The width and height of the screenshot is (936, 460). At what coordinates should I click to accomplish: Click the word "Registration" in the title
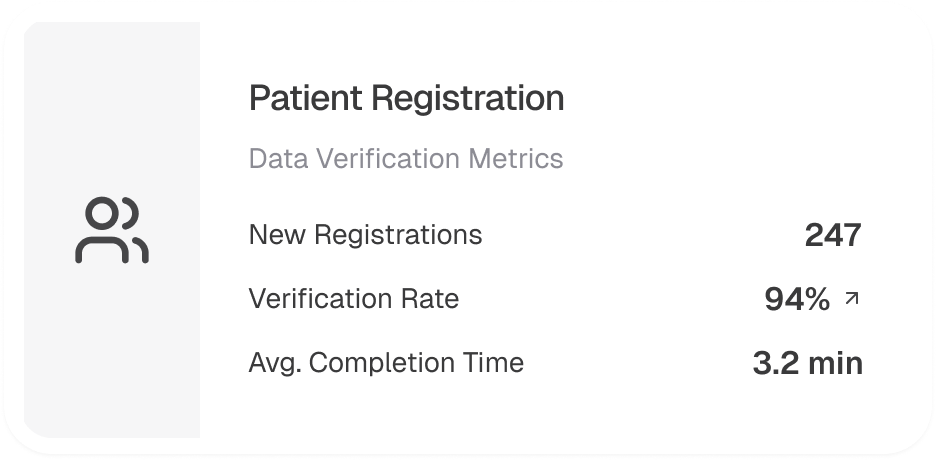pyautogui.click(x=467, y=99)
